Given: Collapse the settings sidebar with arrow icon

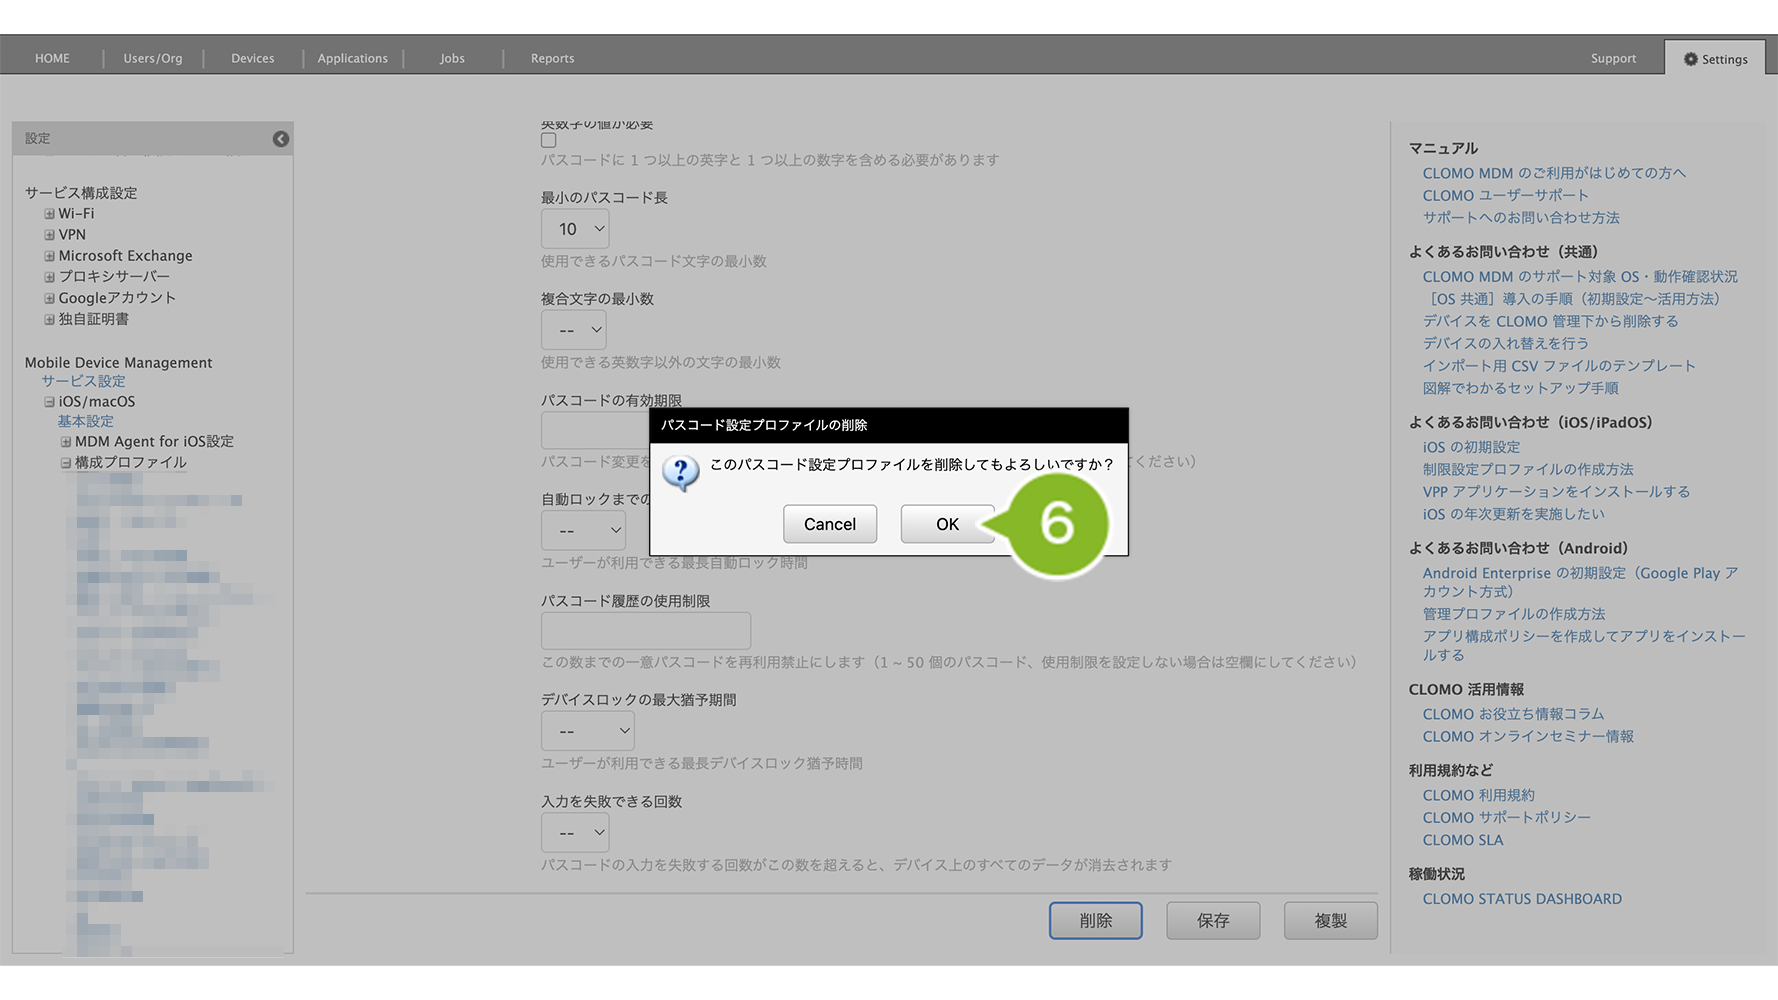Looking at the screenshot, I should coord(281,139).
